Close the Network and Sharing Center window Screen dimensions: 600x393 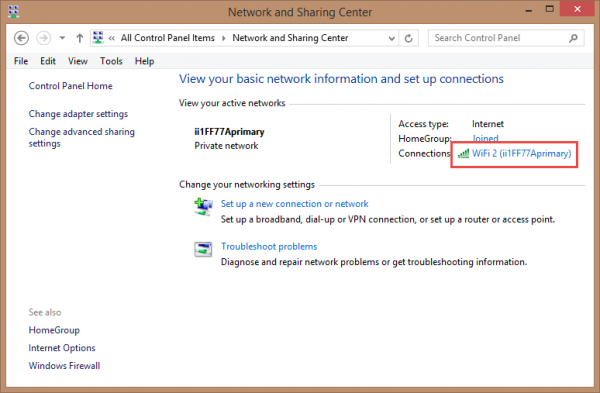pyautogui.click(x=577, y=9)
